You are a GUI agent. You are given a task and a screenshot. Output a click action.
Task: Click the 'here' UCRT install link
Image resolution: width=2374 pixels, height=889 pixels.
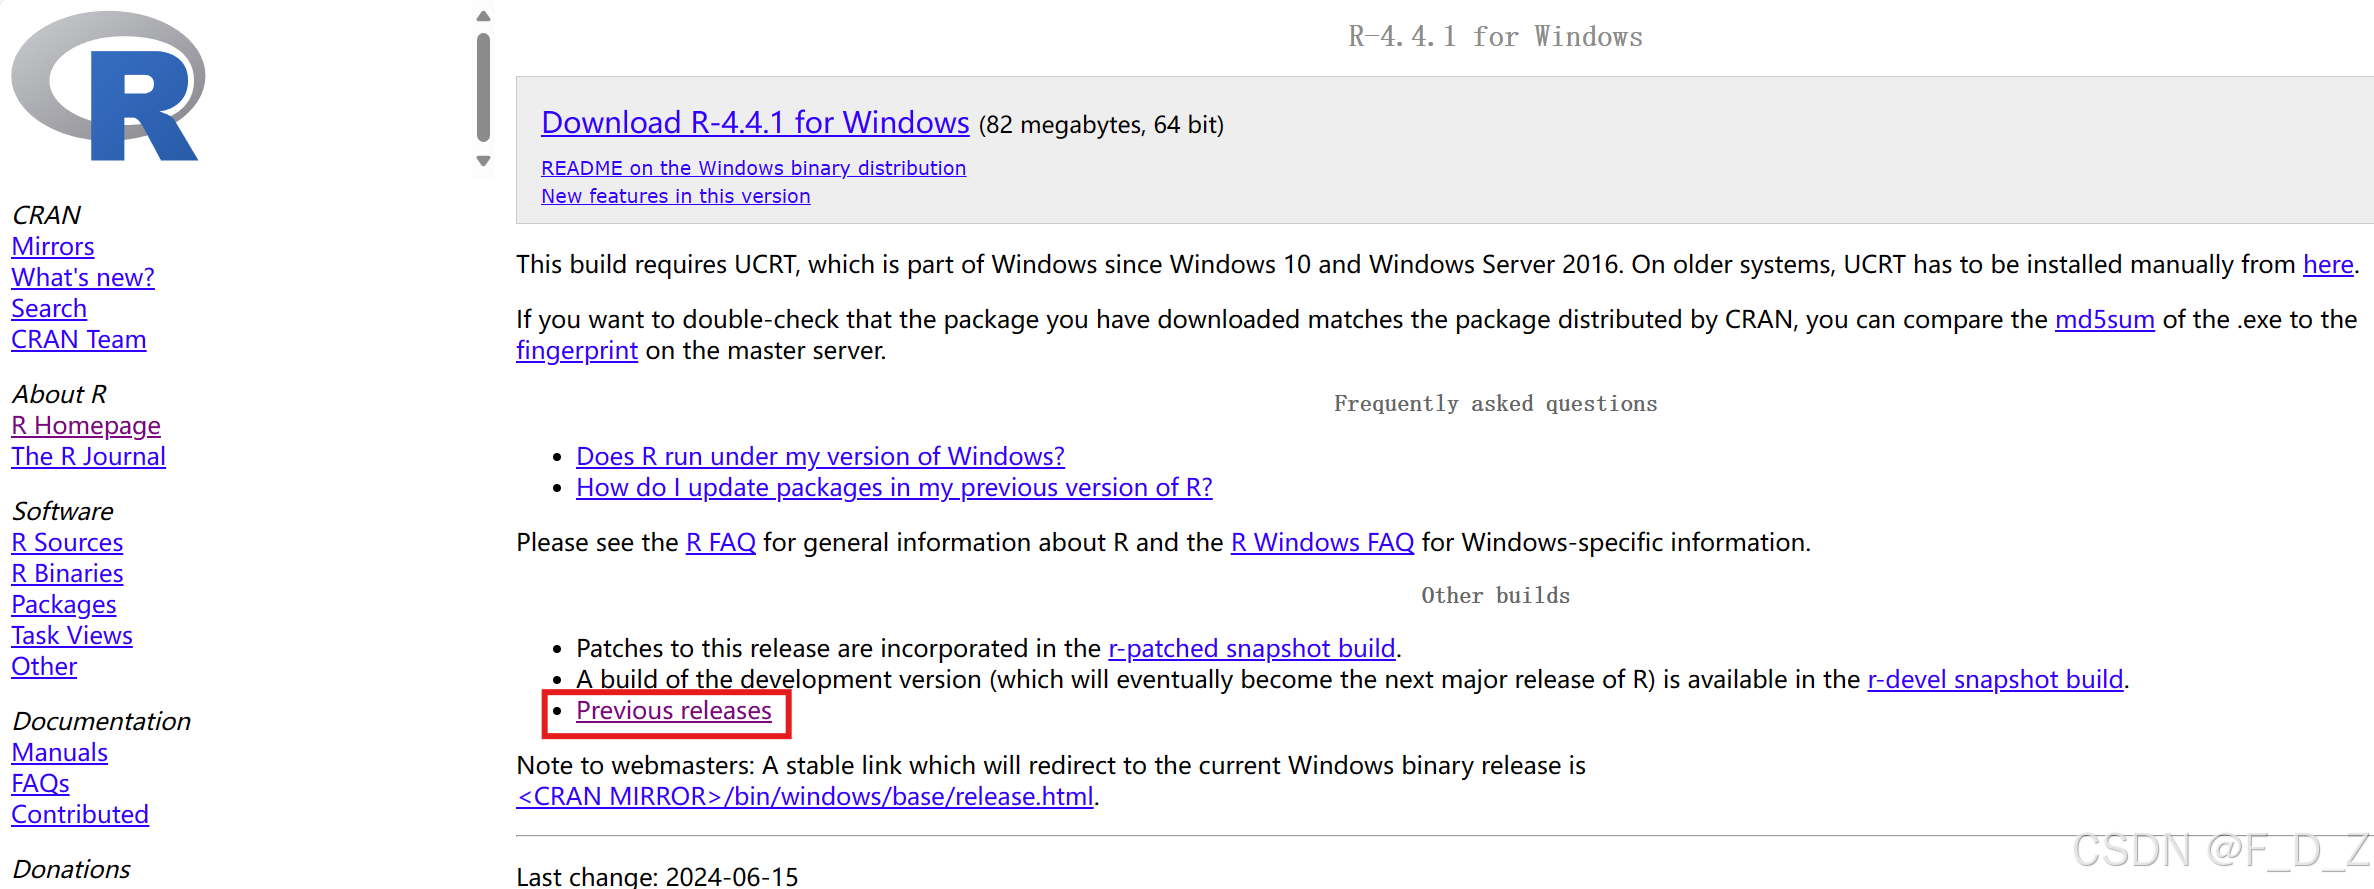[x=2328, y=264]
